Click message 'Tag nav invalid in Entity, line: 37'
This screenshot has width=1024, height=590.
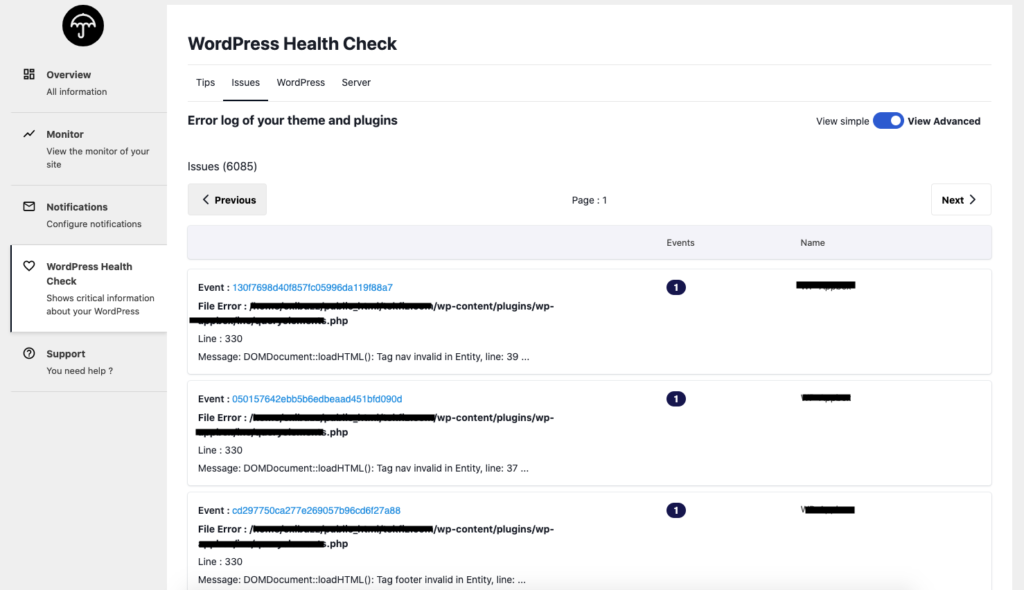click(x=363, y=468)
